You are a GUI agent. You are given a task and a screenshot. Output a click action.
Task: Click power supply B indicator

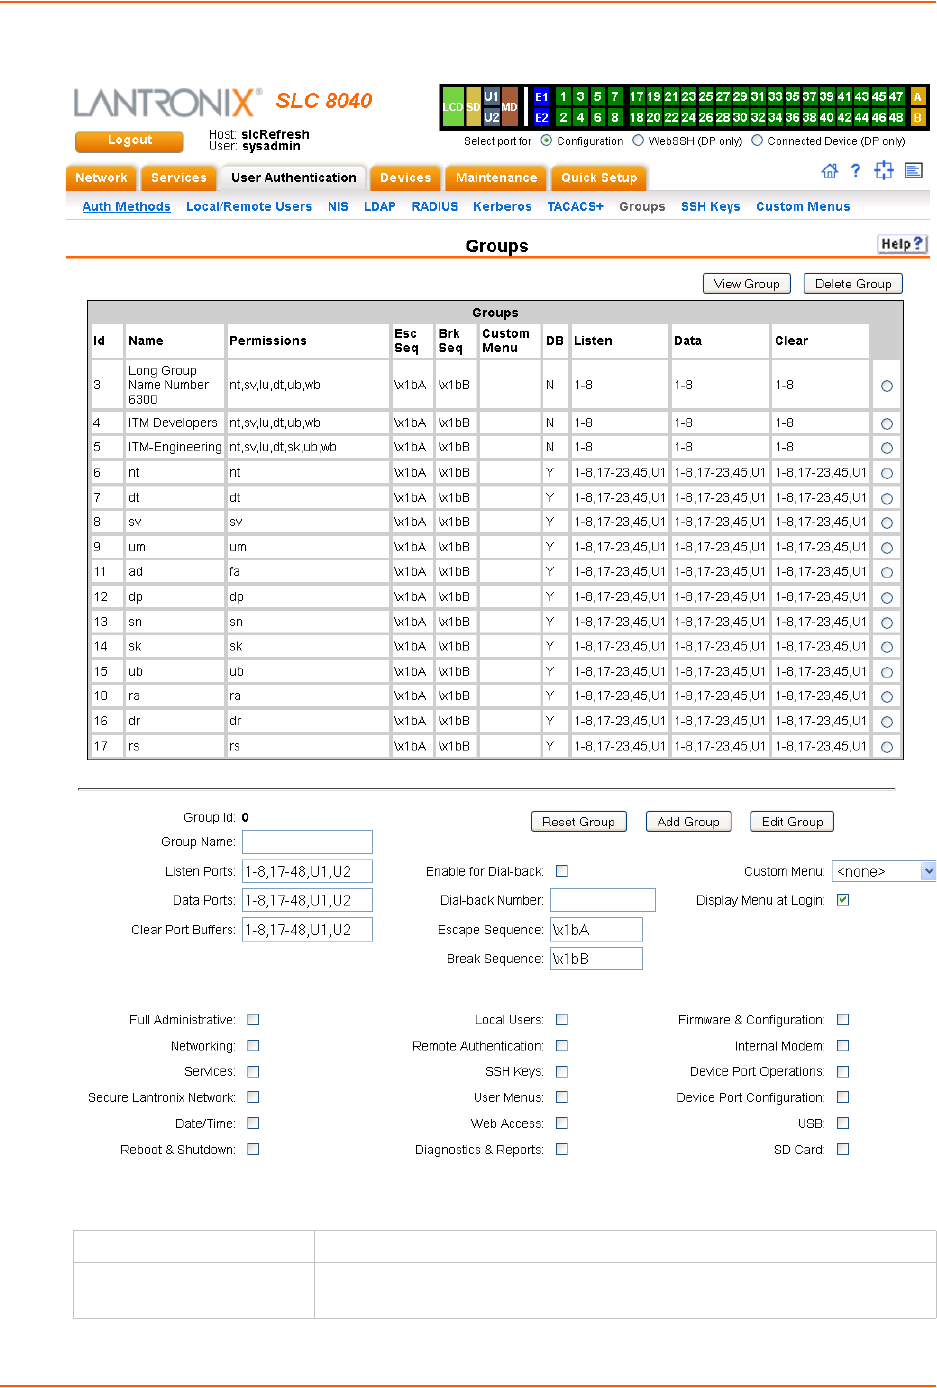918,117
